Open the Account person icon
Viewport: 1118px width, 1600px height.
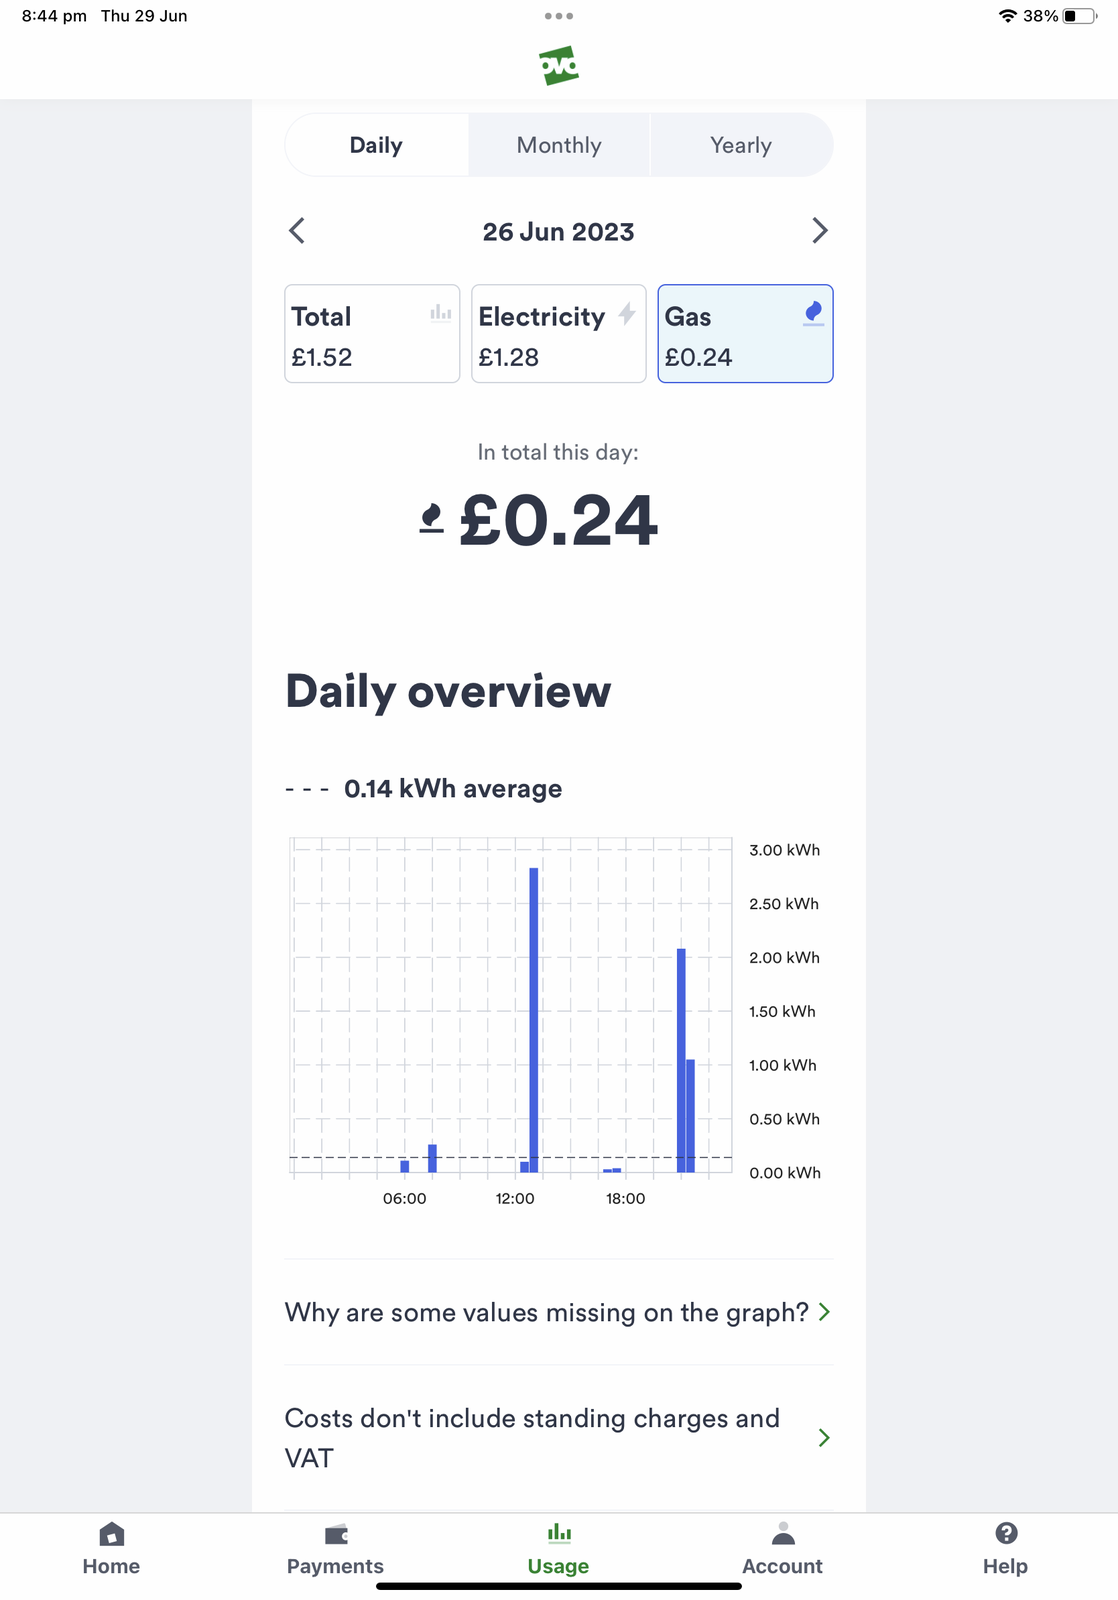pos(783,1534)
